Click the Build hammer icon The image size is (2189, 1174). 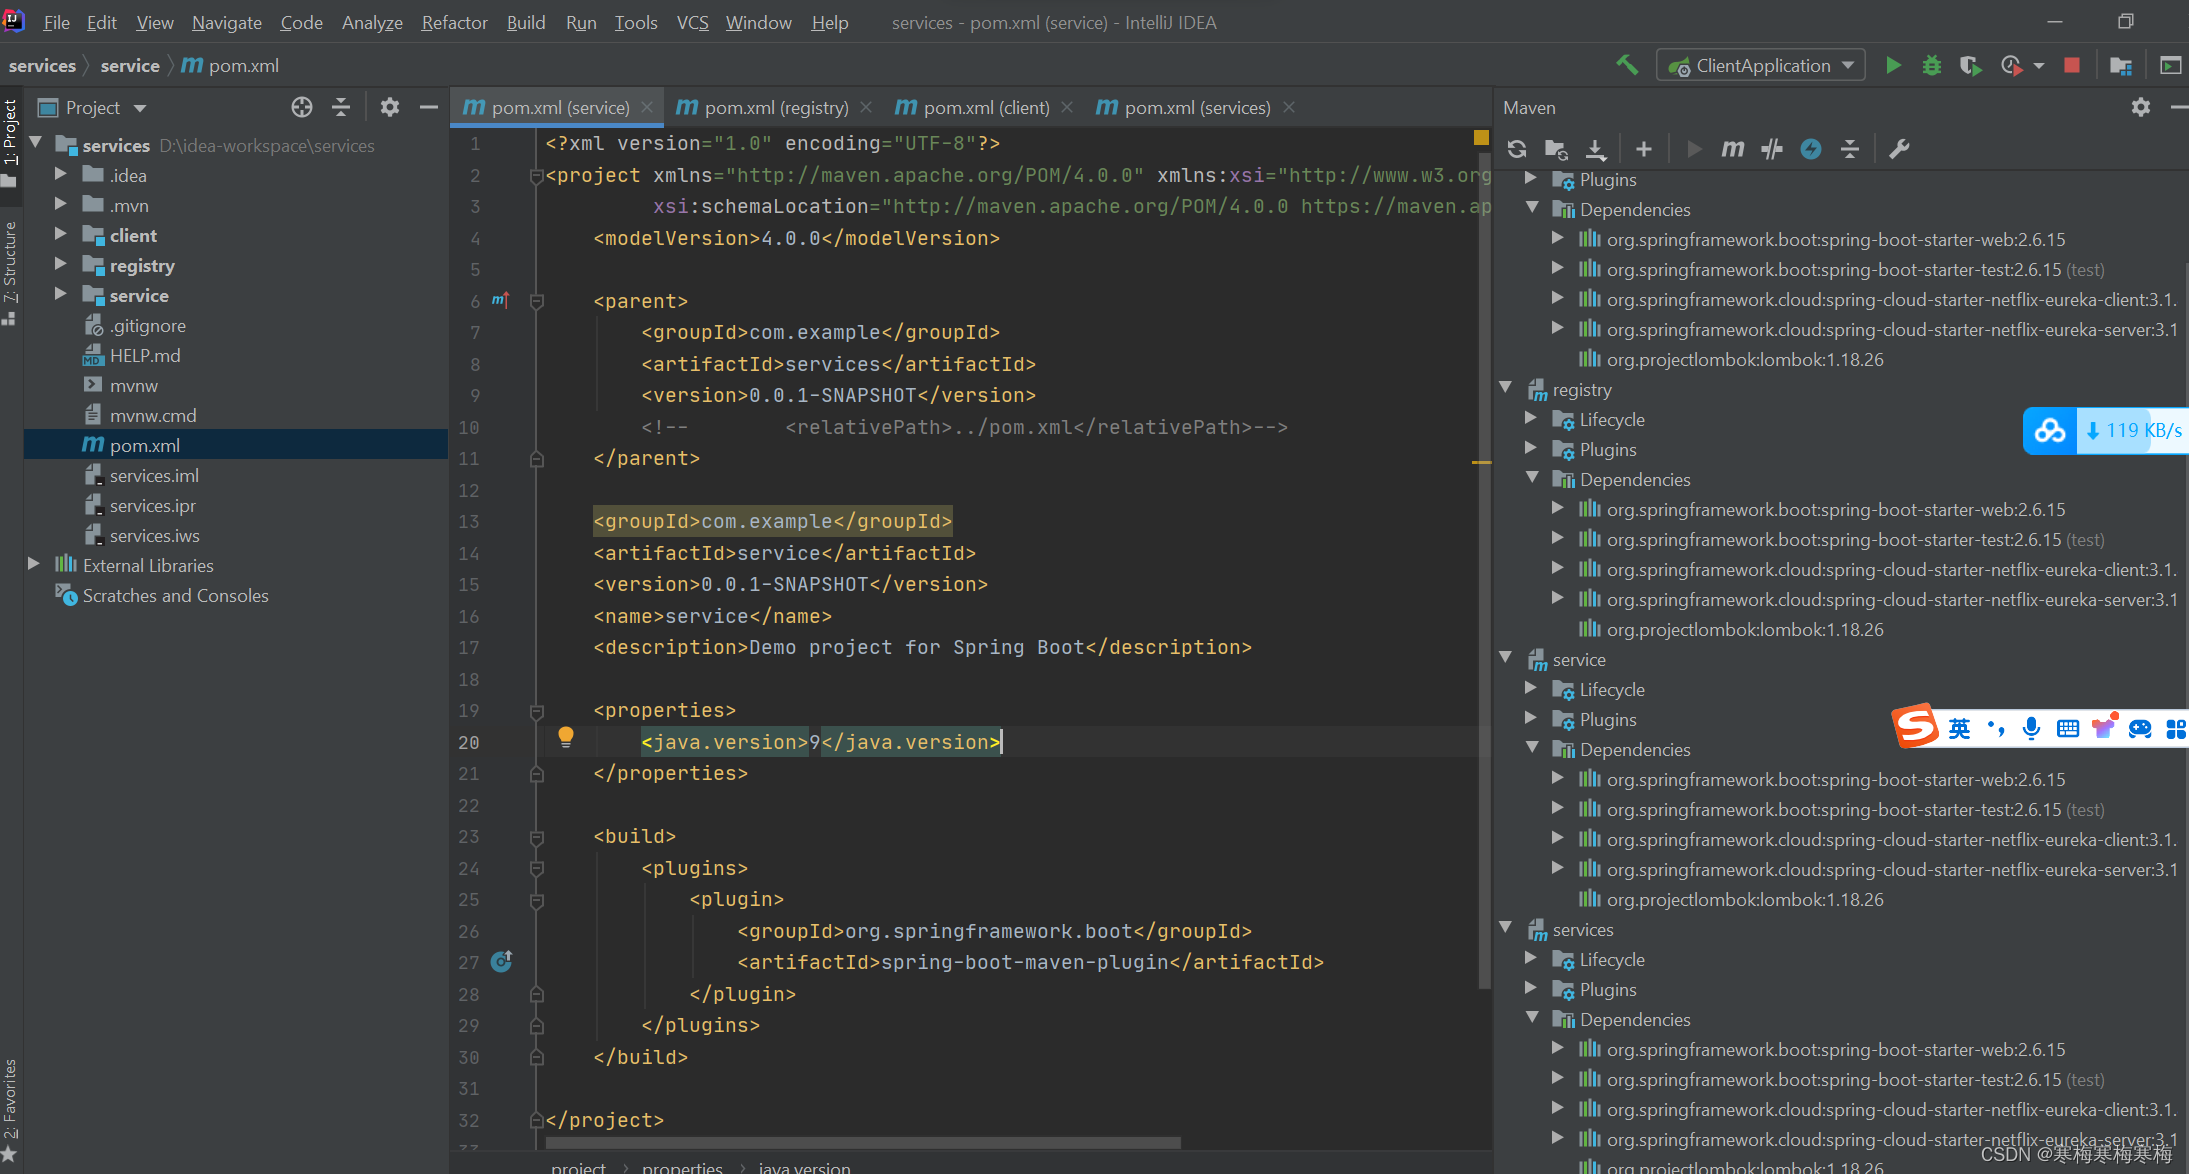point(1627,66)
